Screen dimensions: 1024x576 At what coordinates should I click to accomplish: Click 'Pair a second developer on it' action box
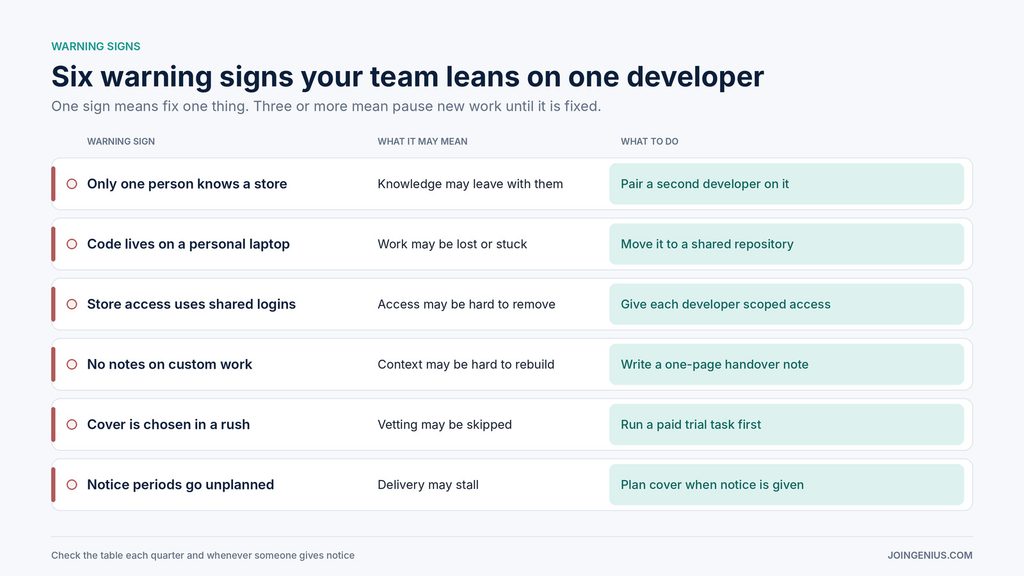tap(786, 184)
